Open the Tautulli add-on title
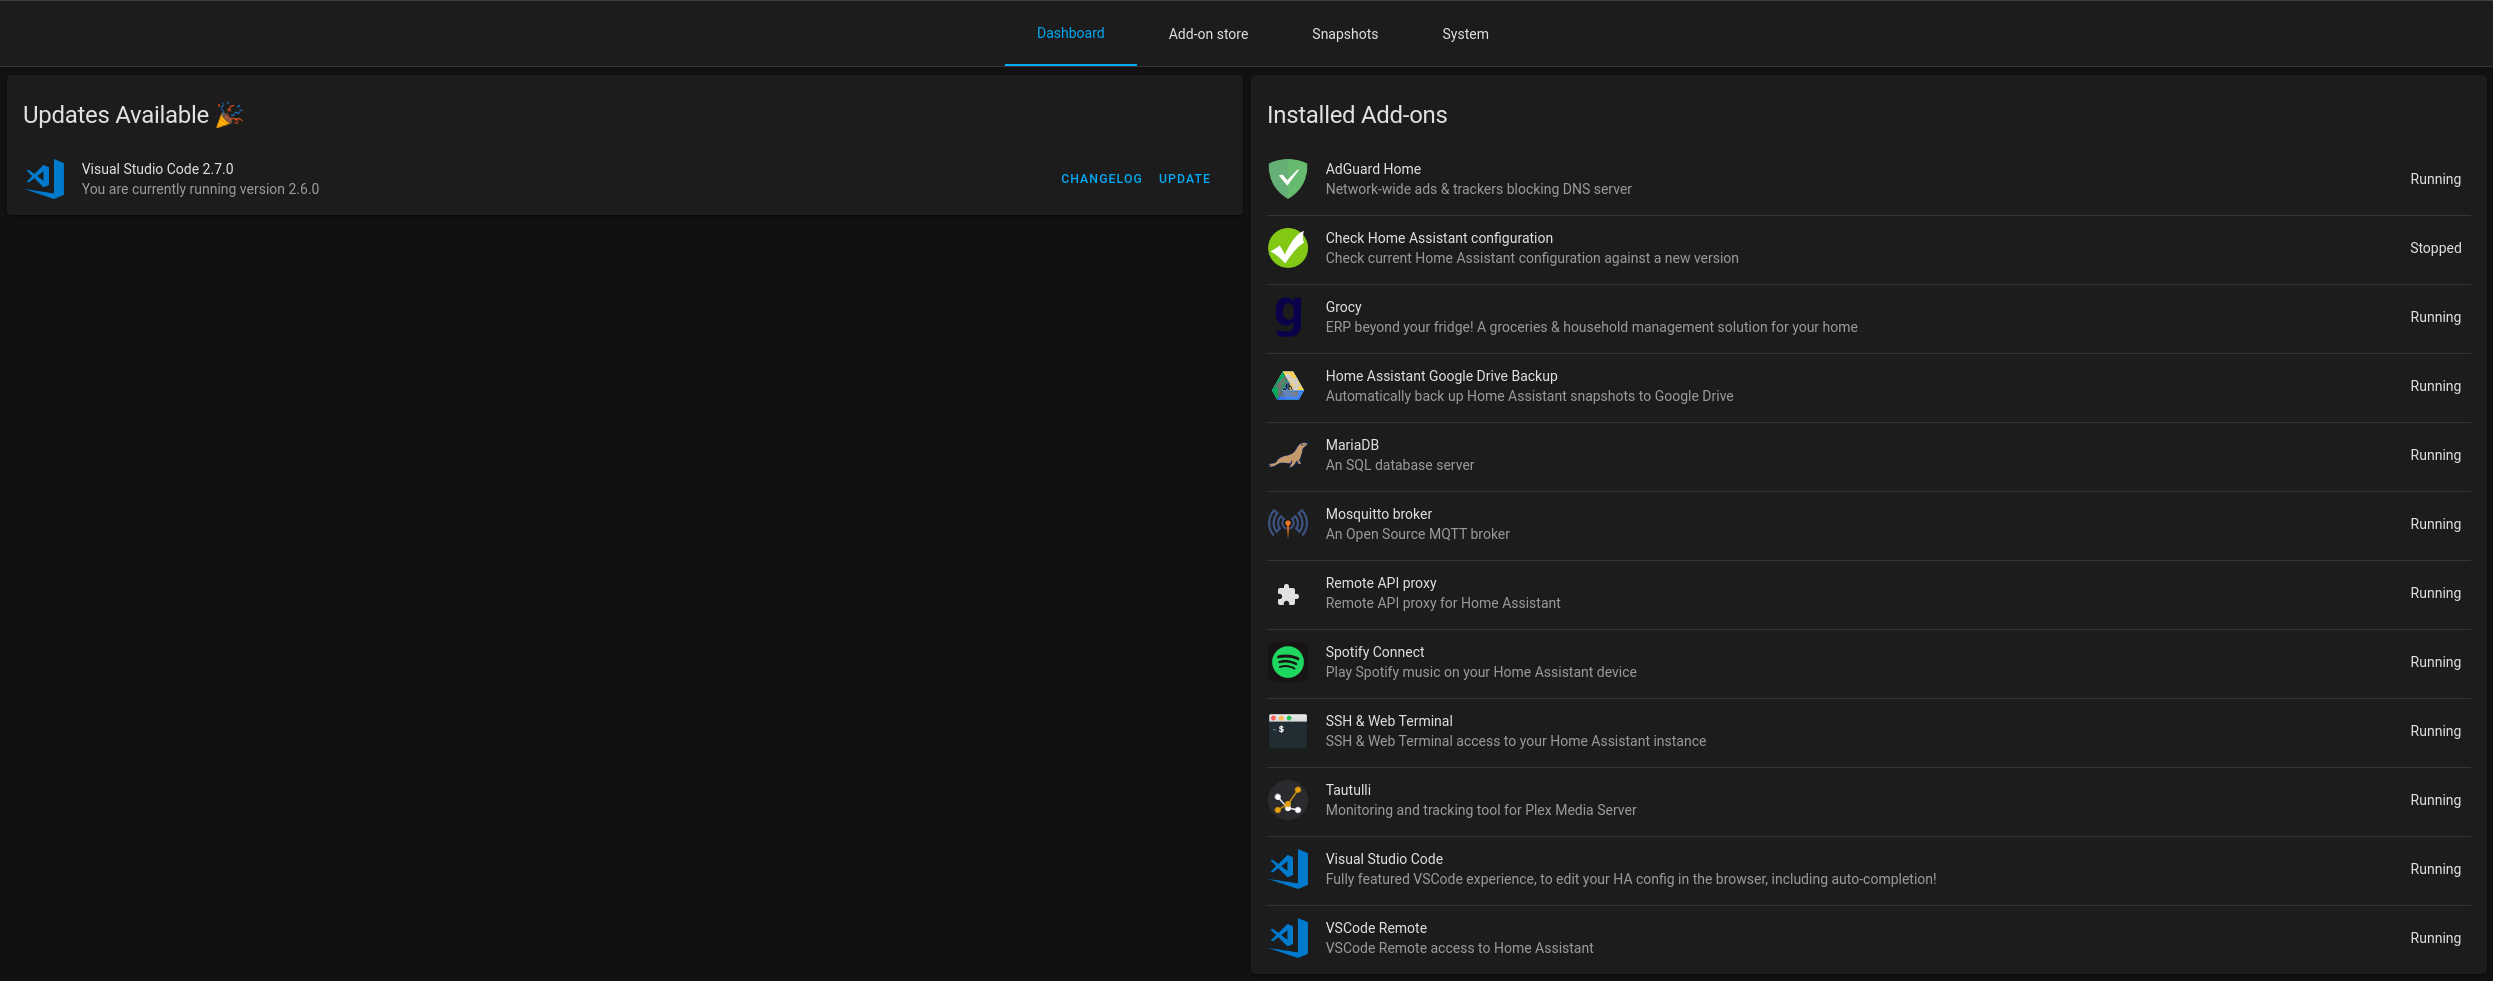The width and height of the screenshot is (2493, 981). (1348, 790)
